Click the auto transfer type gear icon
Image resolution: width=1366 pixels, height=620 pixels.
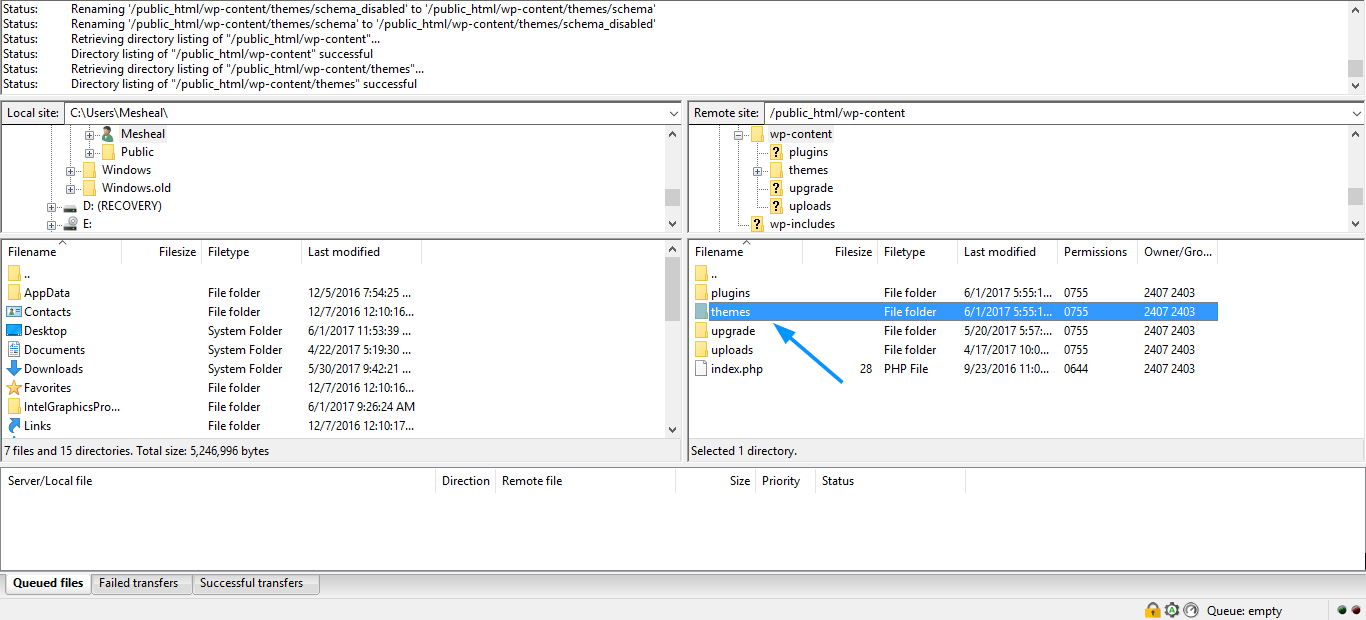[1172, 610]
